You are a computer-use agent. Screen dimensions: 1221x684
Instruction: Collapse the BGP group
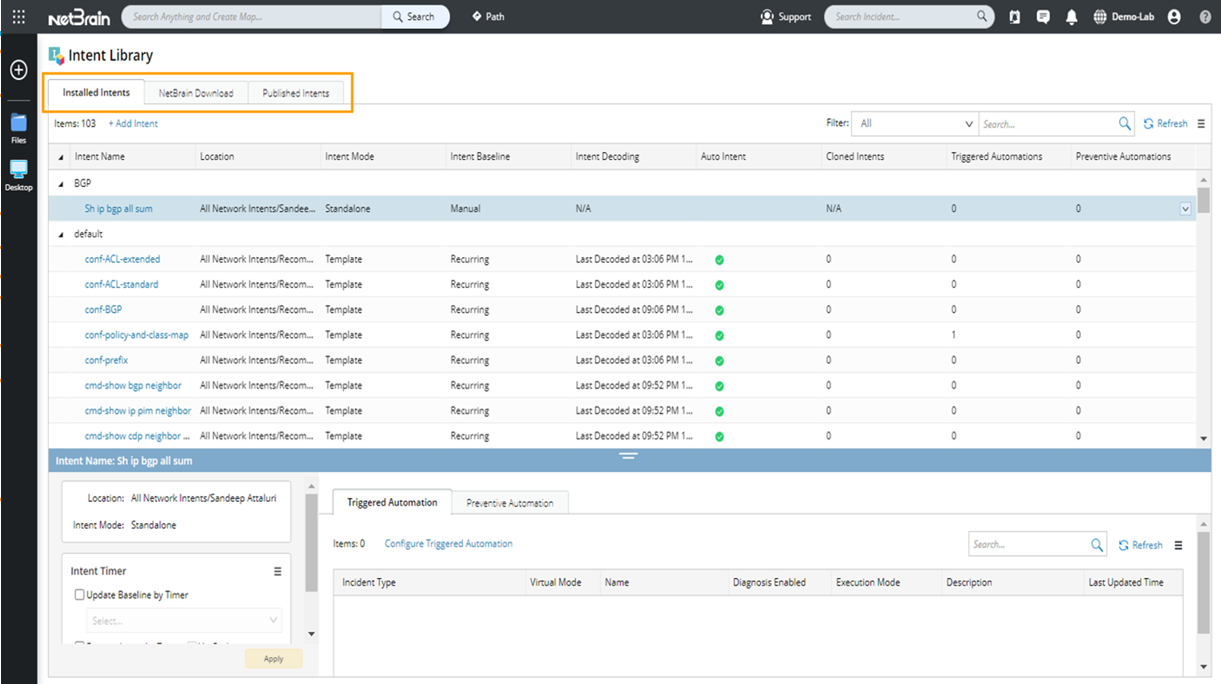point(61,184)
